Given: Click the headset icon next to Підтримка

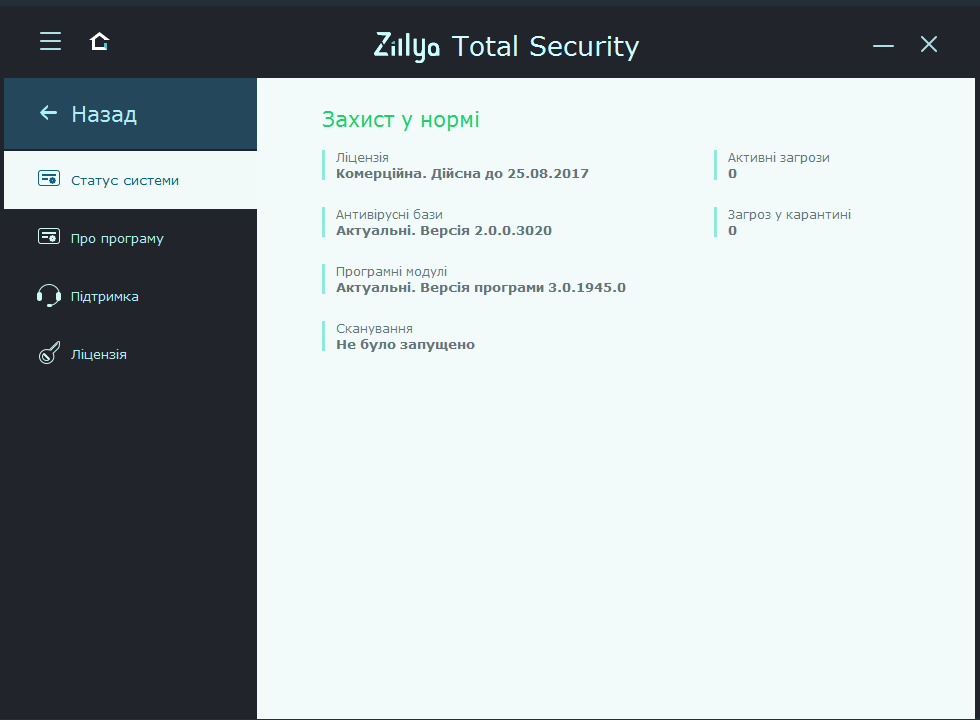Looking at the screenshot, I should pos(47,296).
